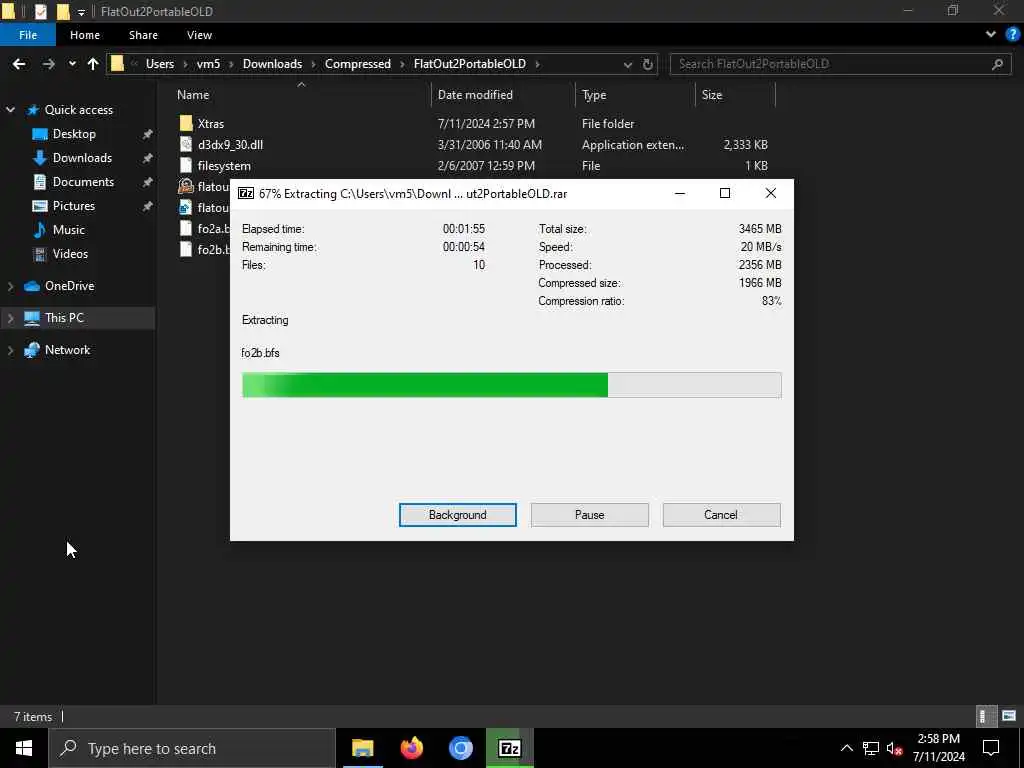
Task: Click the green extraction progress bar
Action: 511,385
